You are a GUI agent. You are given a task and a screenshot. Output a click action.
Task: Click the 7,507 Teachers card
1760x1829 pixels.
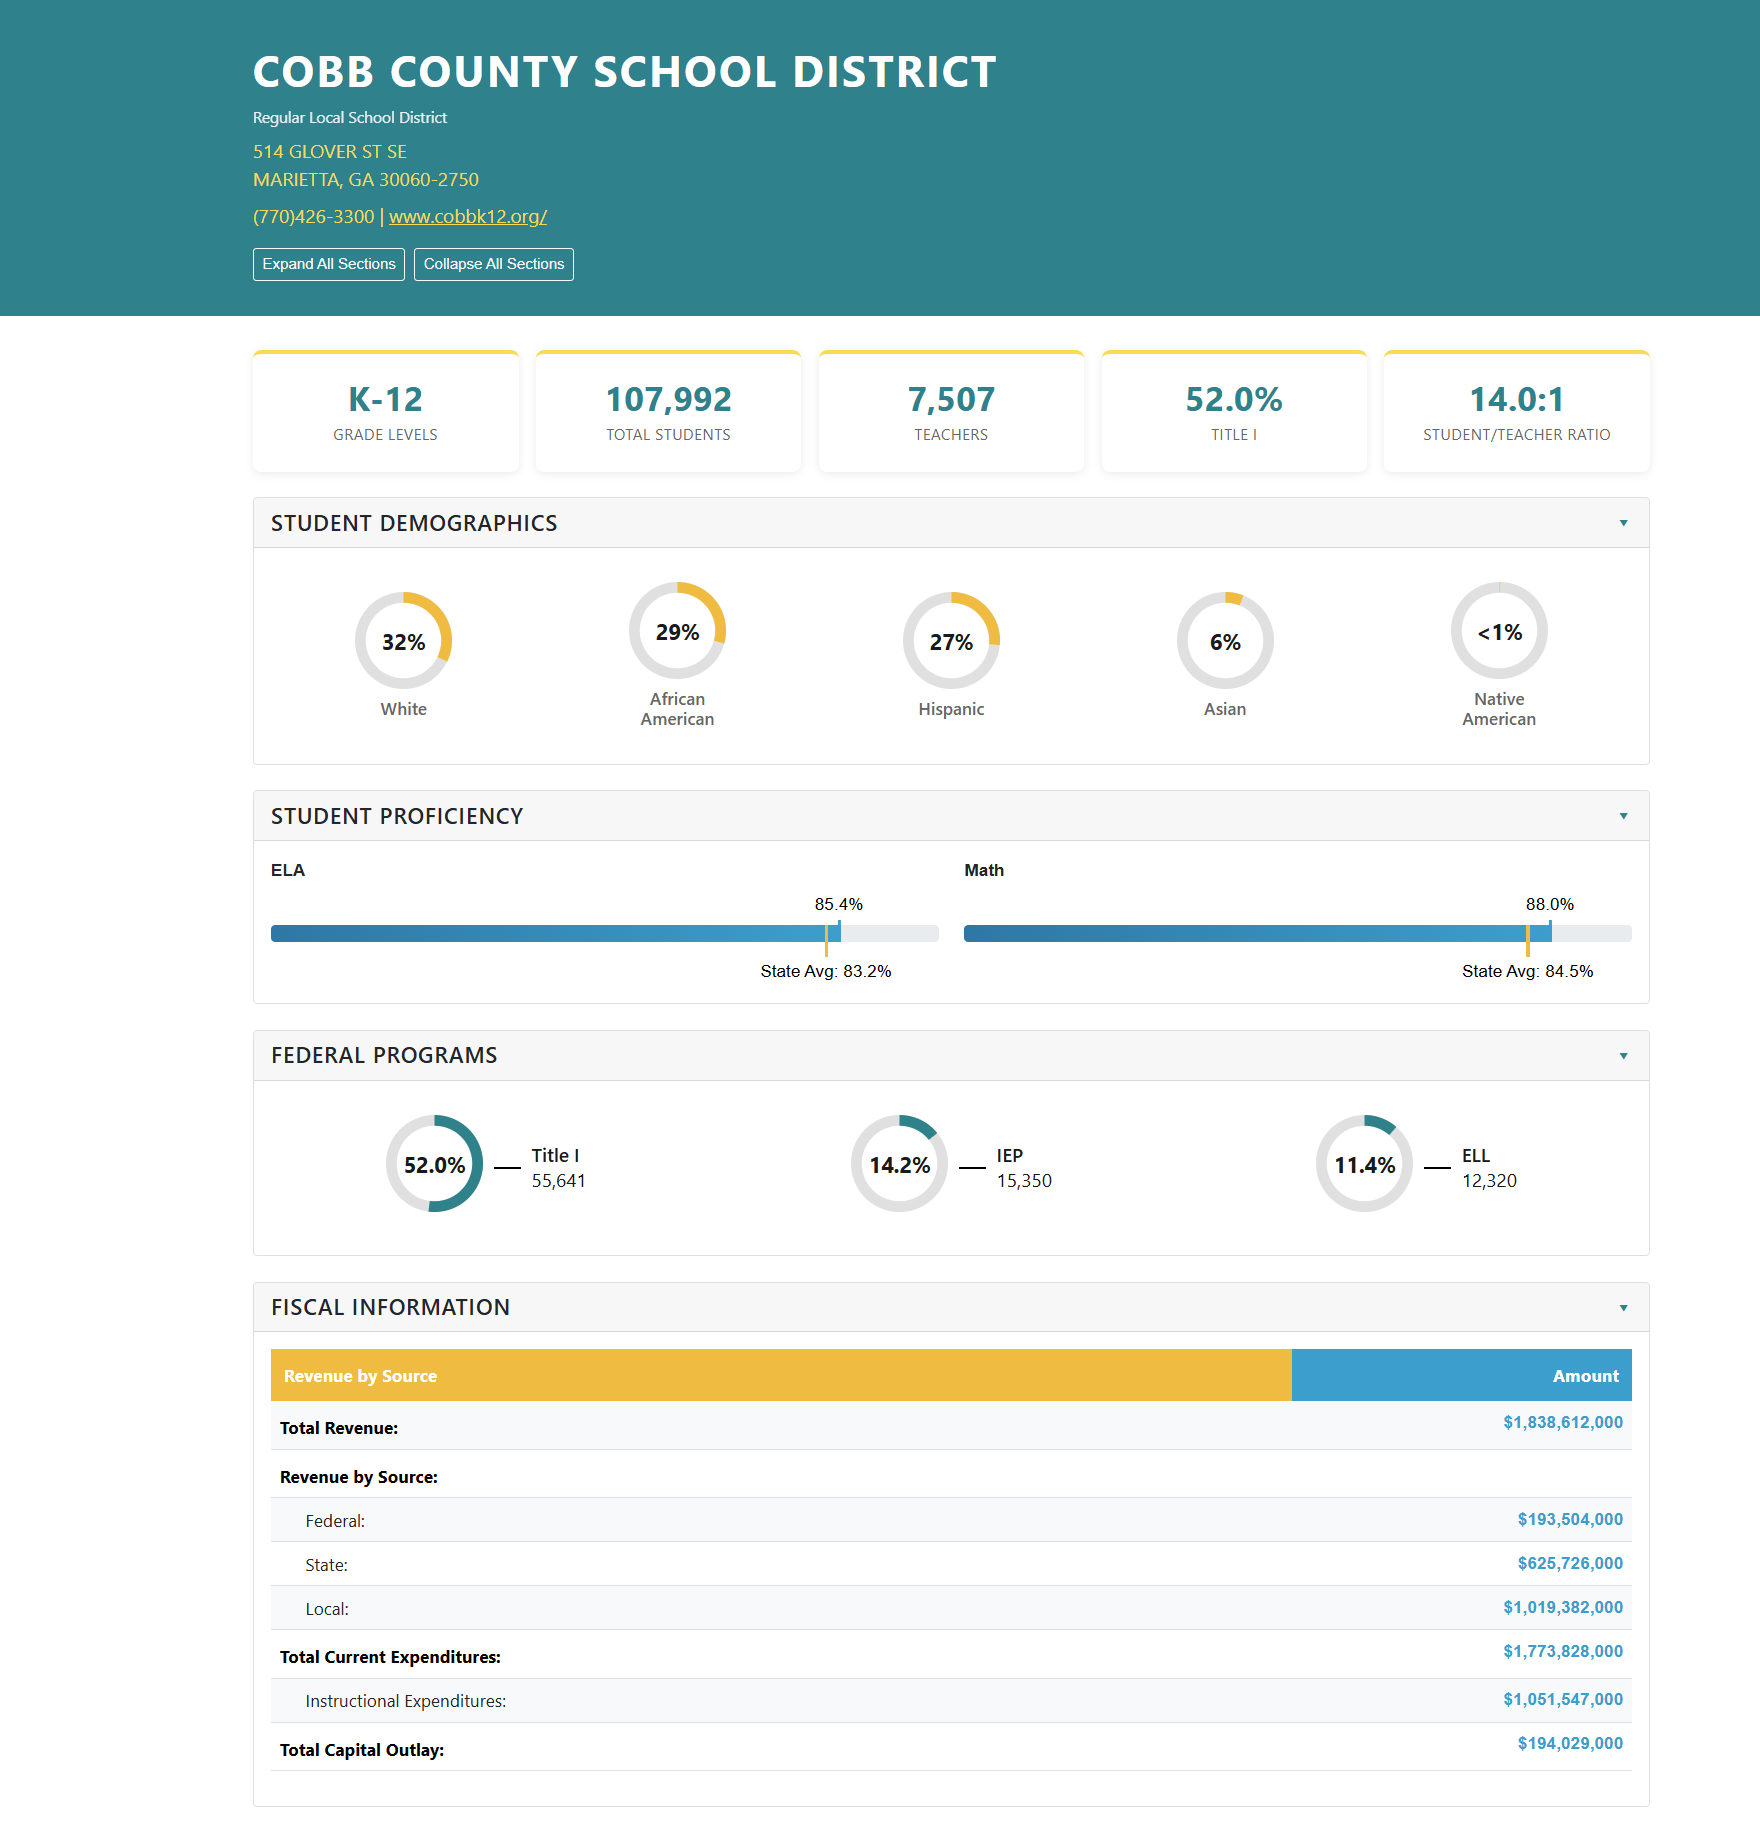(x=951, y=411)
